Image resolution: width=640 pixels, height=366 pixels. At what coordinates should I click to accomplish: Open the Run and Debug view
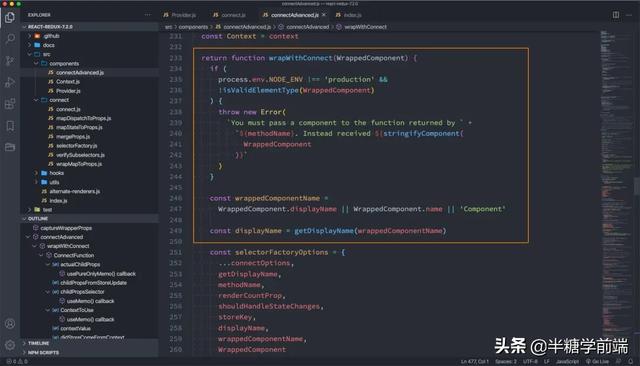10,82
